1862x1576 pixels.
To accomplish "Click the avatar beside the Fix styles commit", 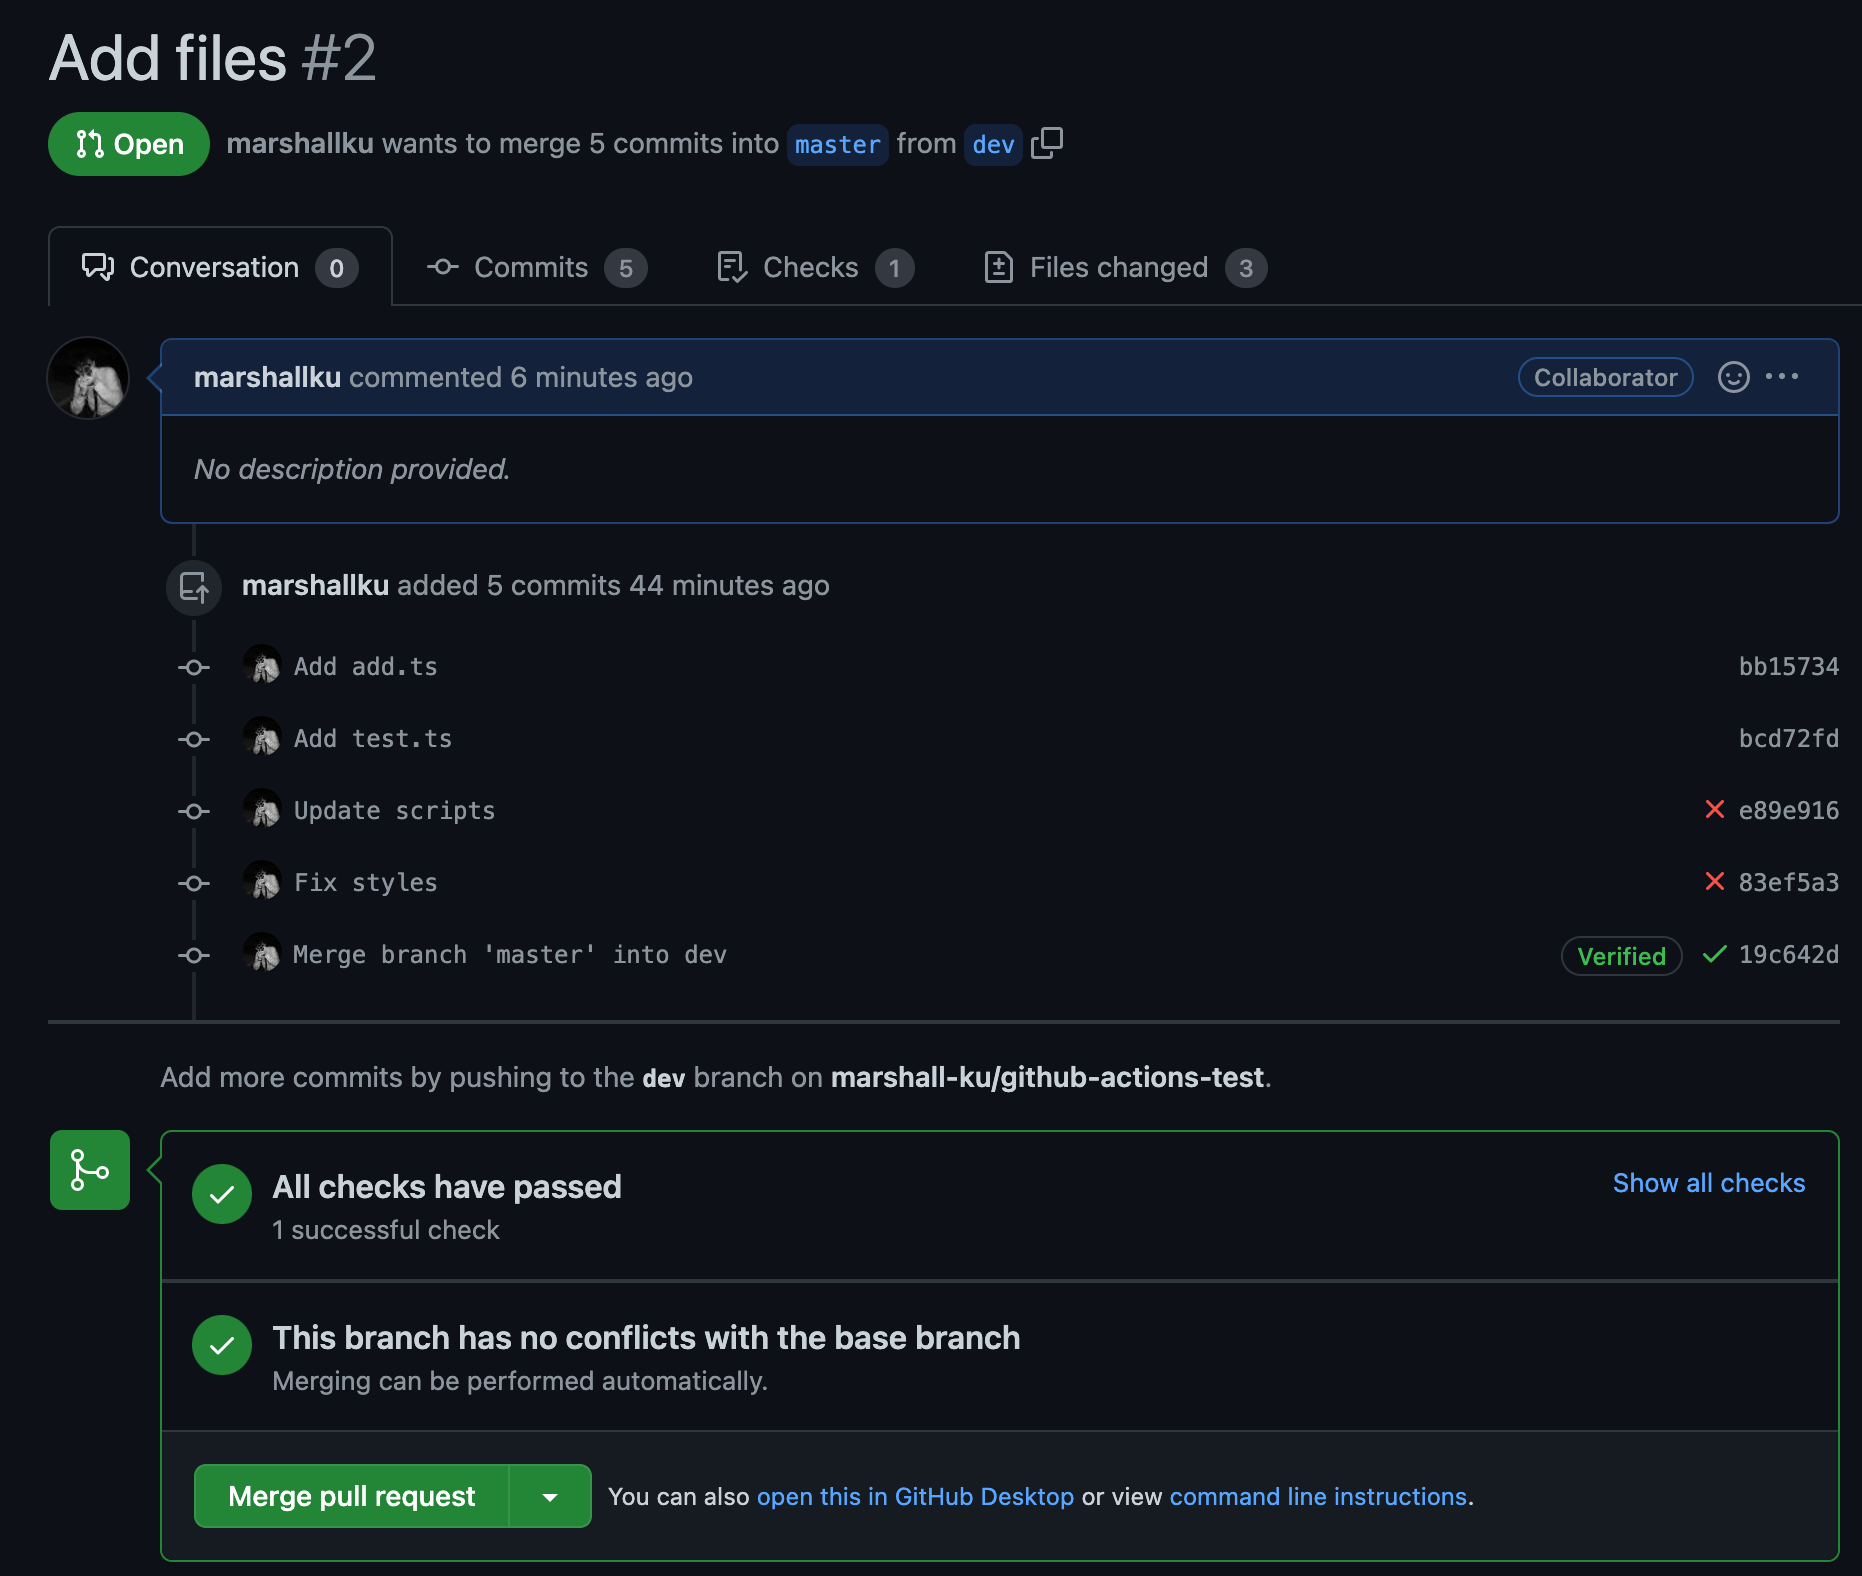I will pyautogui.click(x=263, y=882).
